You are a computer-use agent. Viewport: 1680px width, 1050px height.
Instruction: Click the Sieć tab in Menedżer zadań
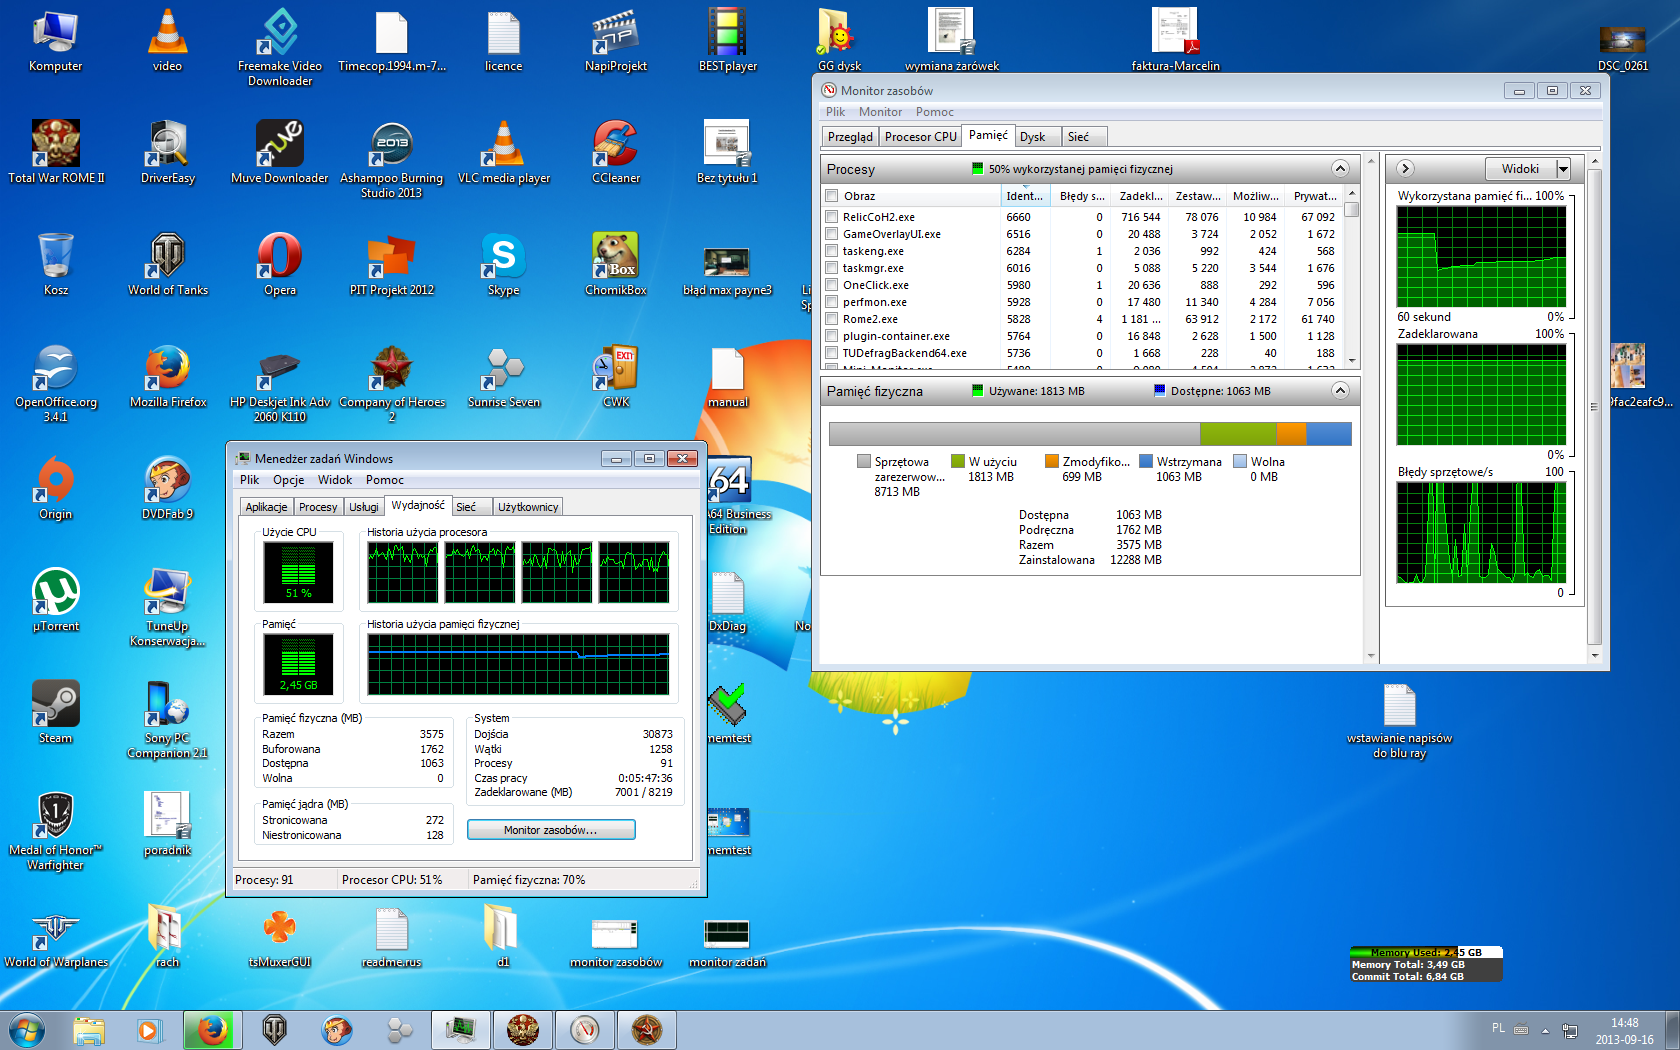click(x=466, y=507)
